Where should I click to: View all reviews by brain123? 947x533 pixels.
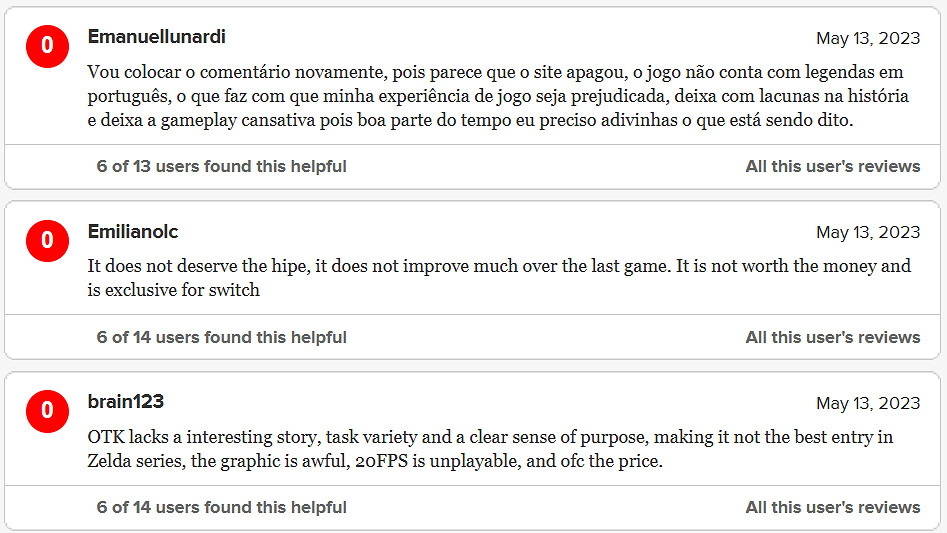[x=832, y=507]
